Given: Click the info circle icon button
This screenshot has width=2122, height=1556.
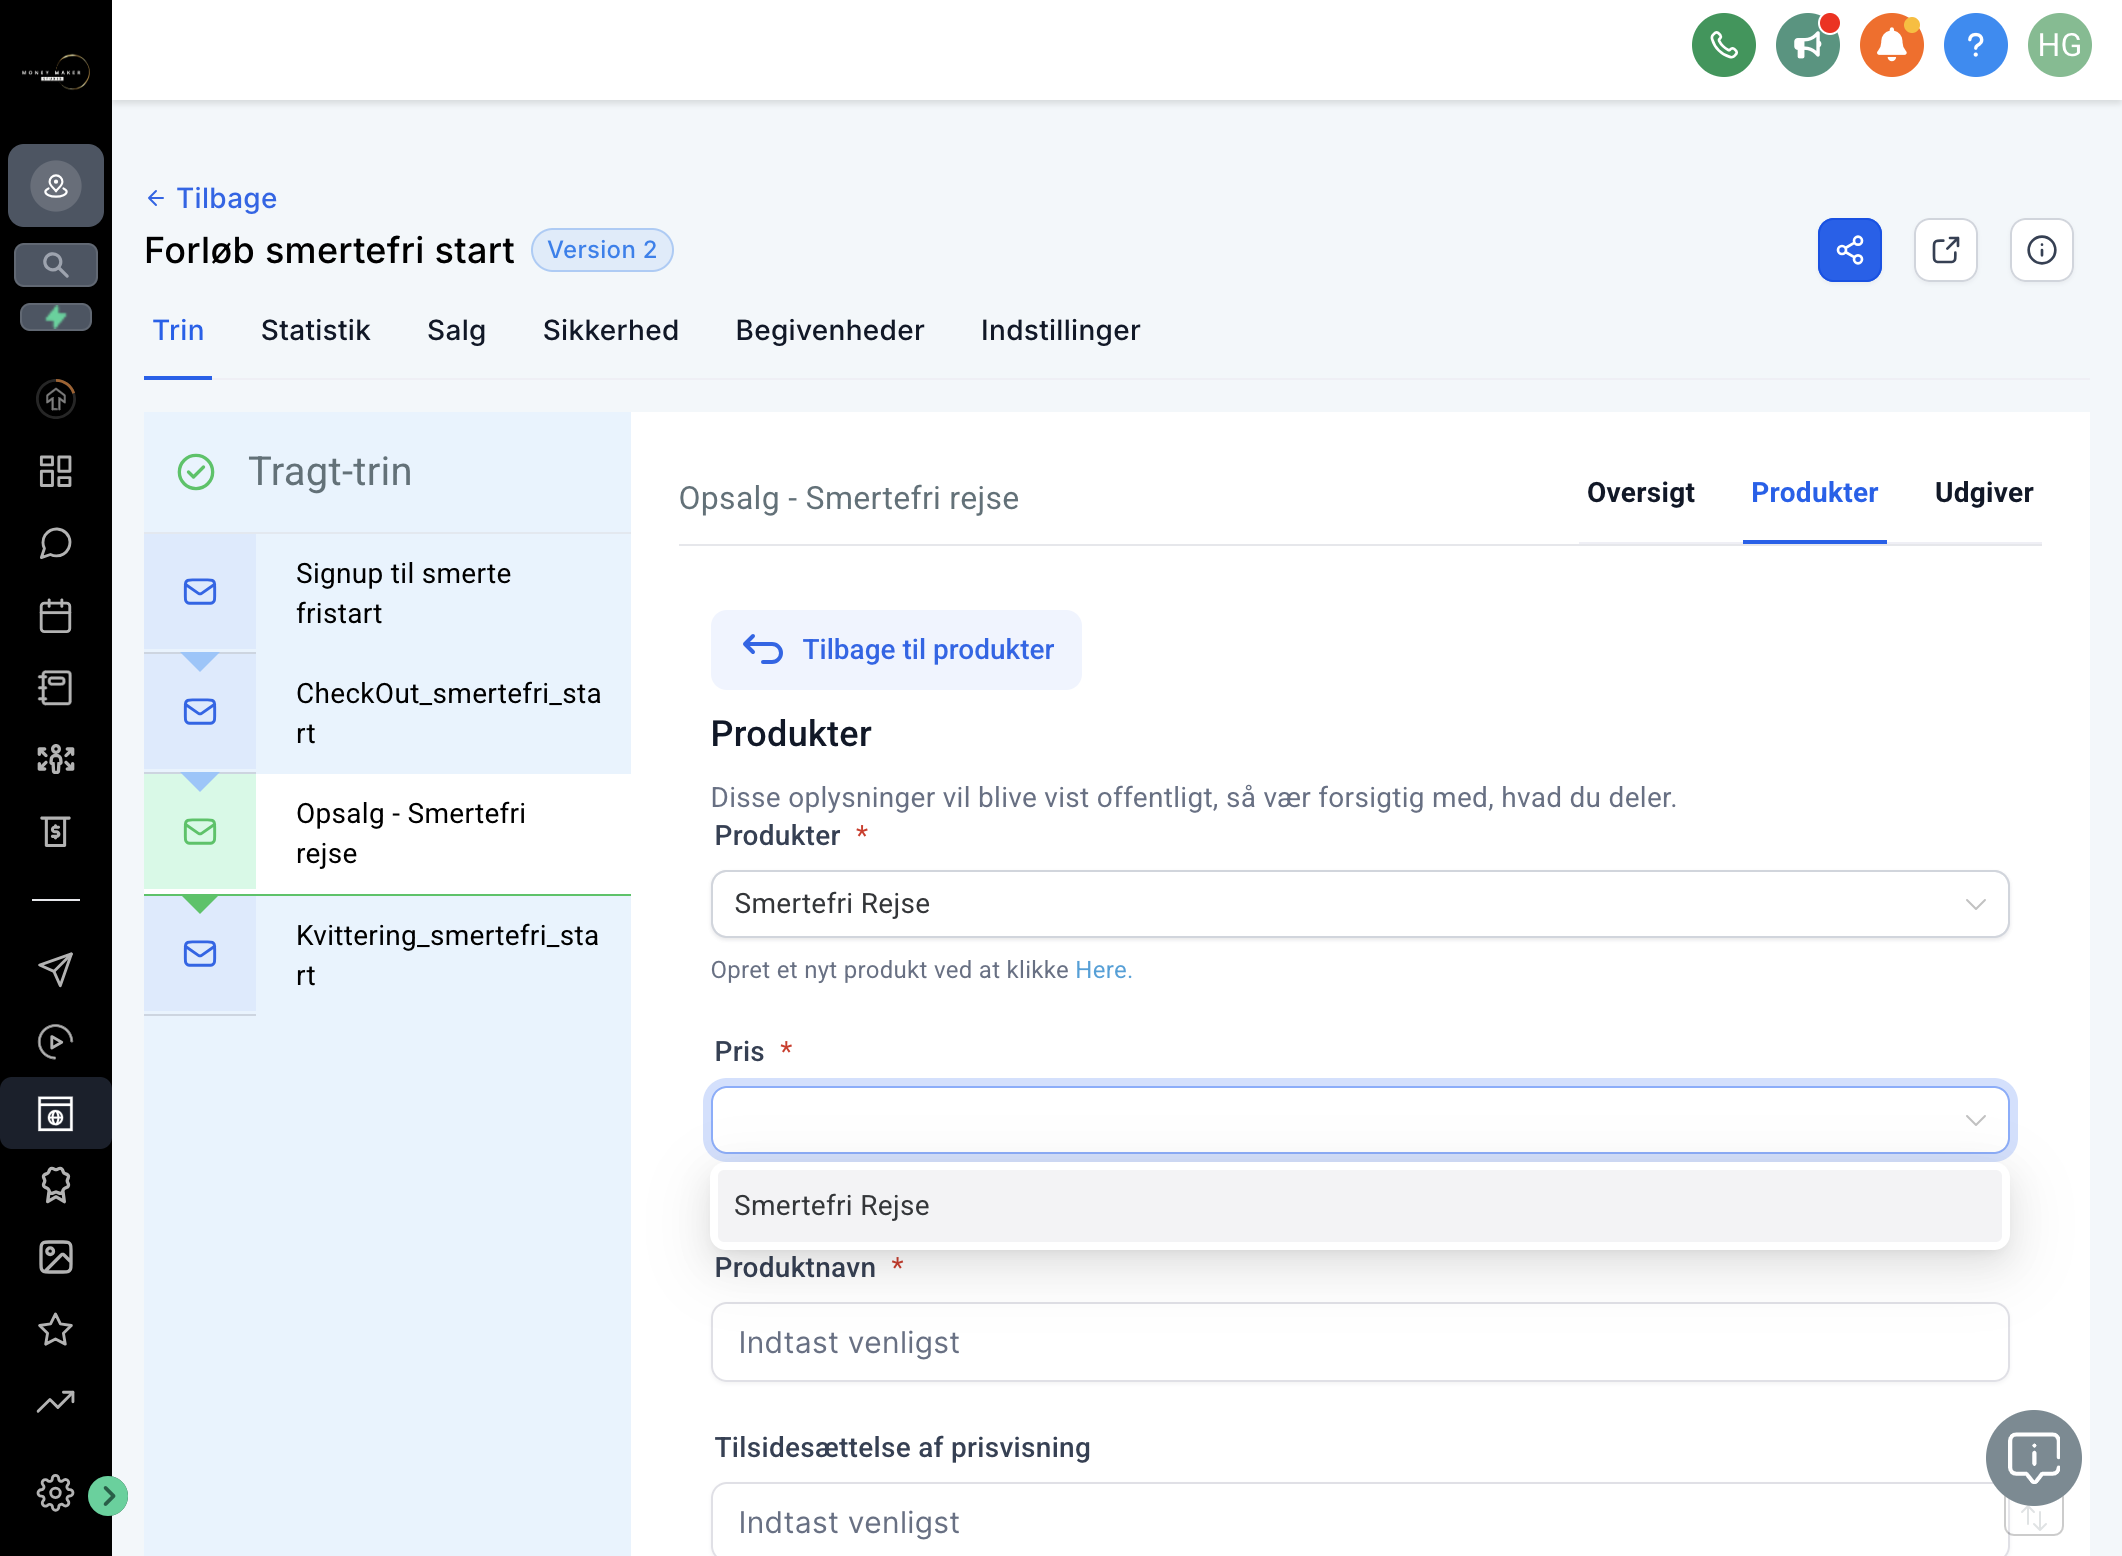Looking at the screenshot, I should coord(2041,250).
